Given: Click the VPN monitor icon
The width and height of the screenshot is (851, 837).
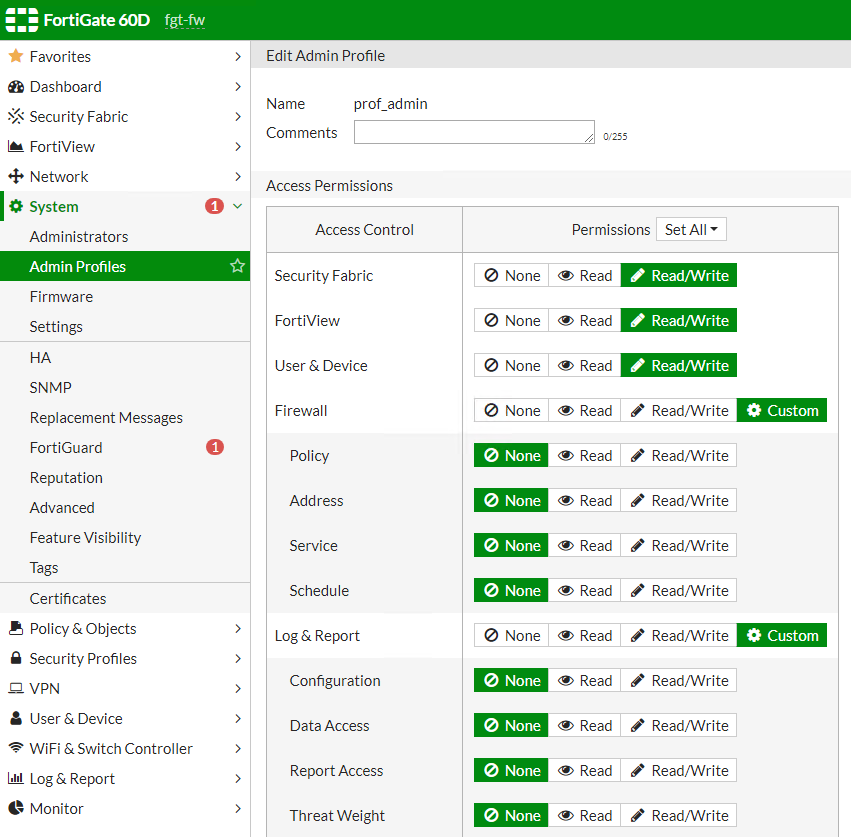Looking at the screenshot, I should (x=15, y=689).
